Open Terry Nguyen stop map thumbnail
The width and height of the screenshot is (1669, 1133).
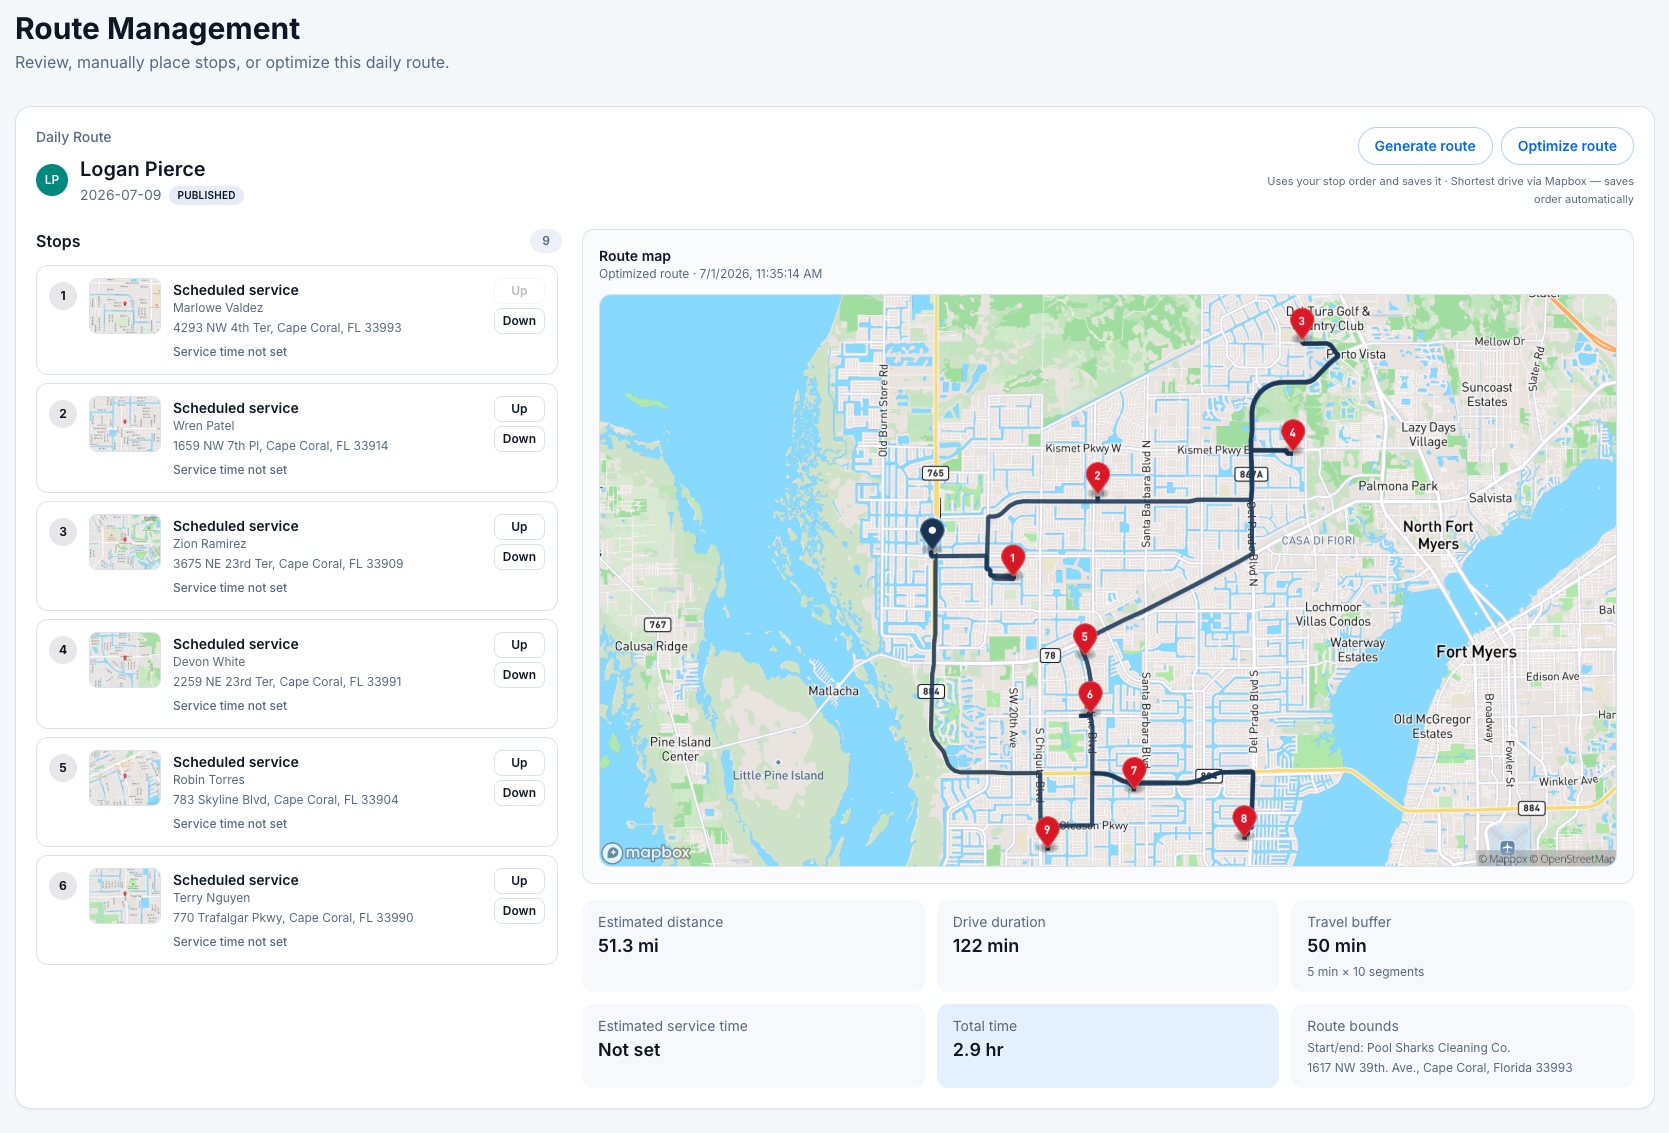pos(125,896)
